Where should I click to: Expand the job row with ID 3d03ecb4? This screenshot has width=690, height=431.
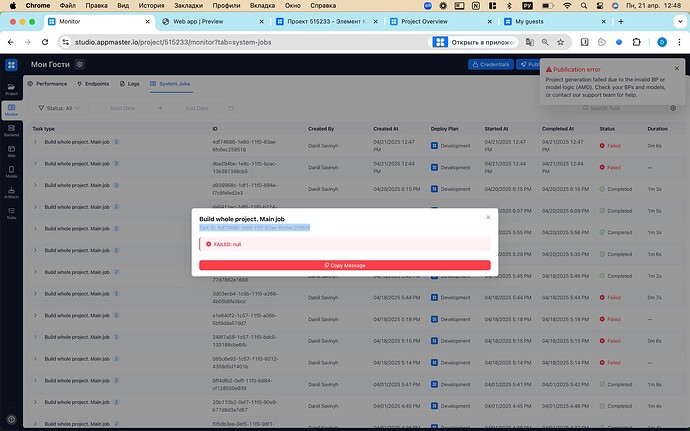pyautogui.click(x=36, y=294)
